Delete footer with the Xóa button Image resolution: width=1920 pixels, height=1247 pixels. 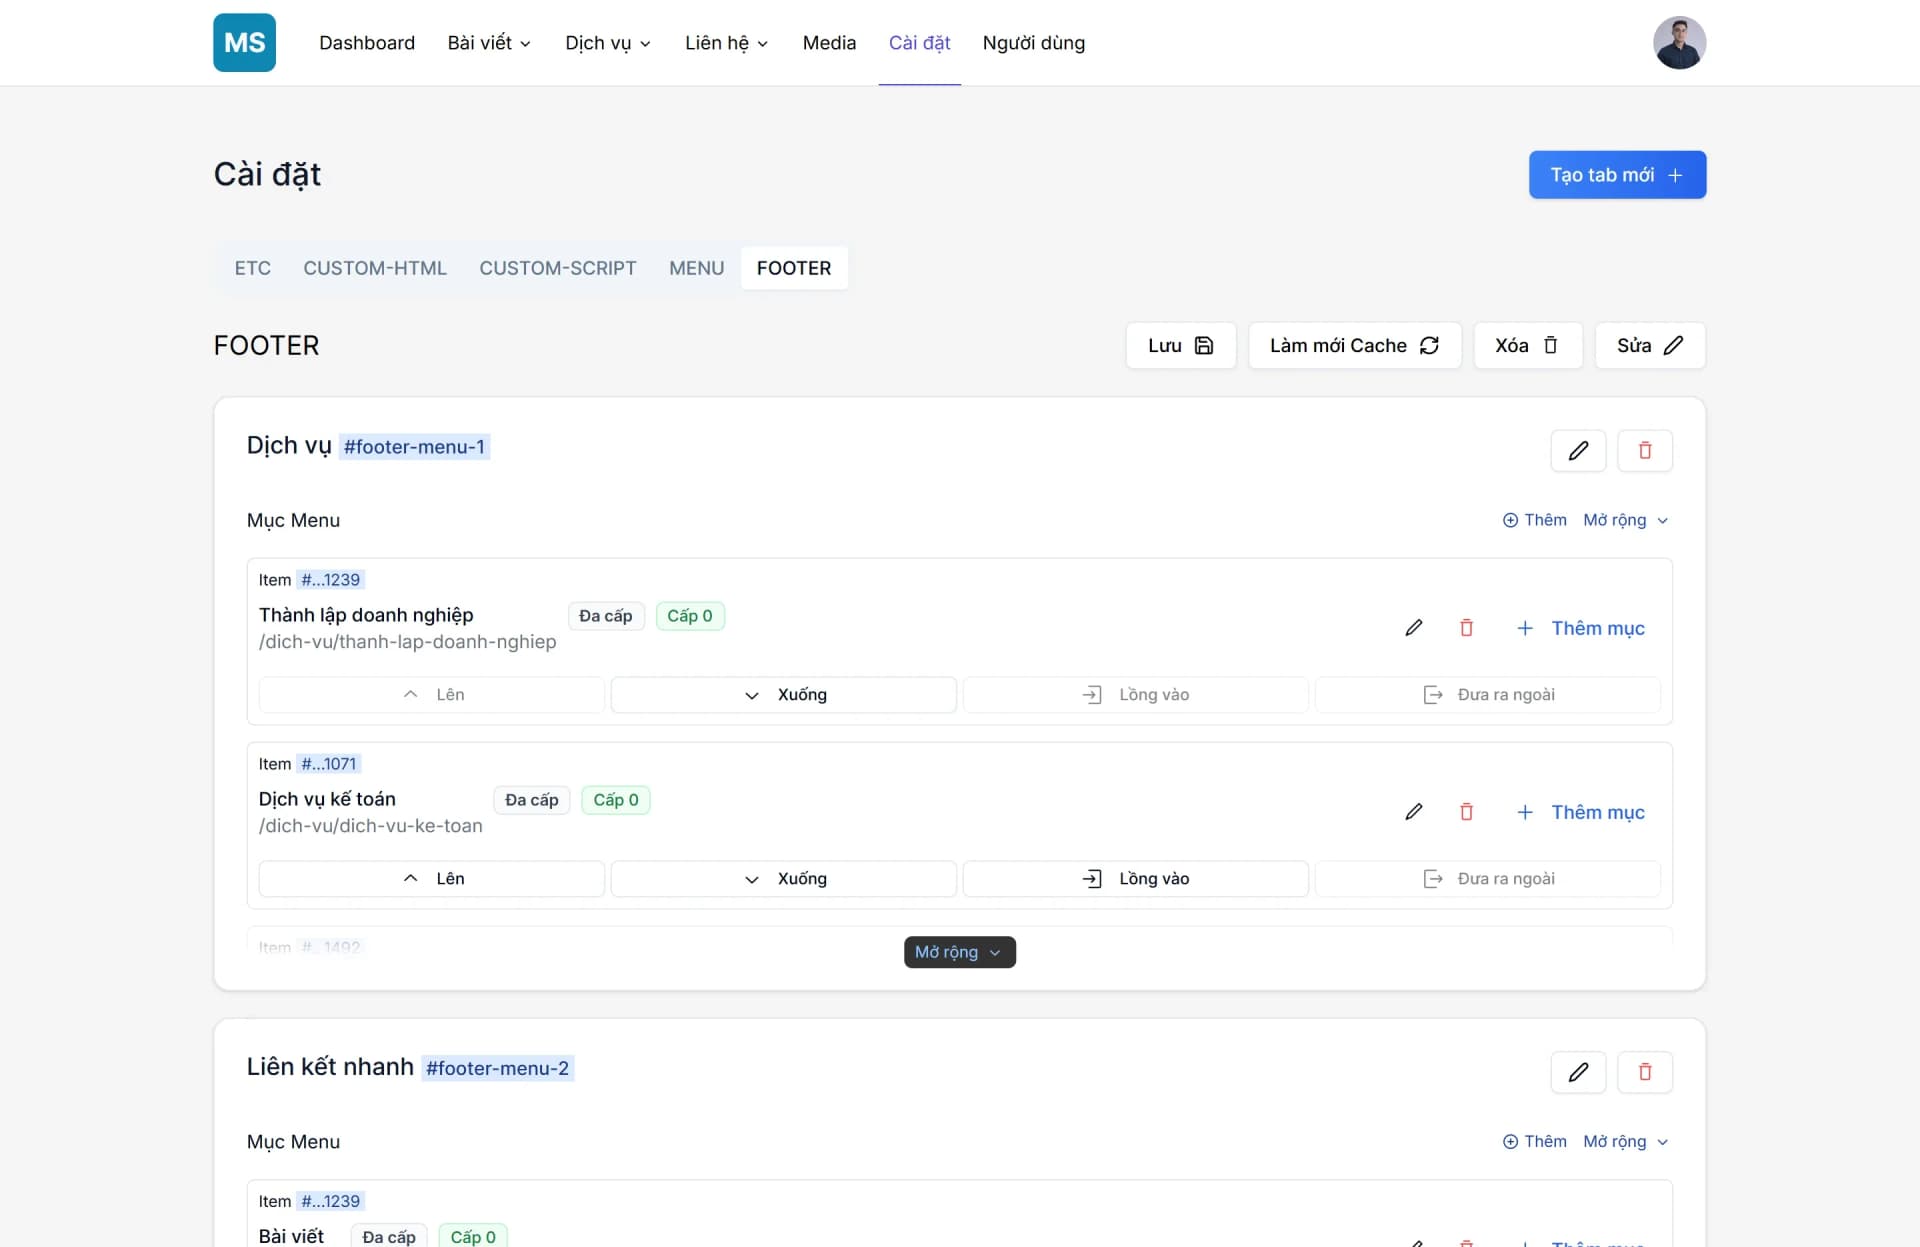click(x=1527, y=345)
